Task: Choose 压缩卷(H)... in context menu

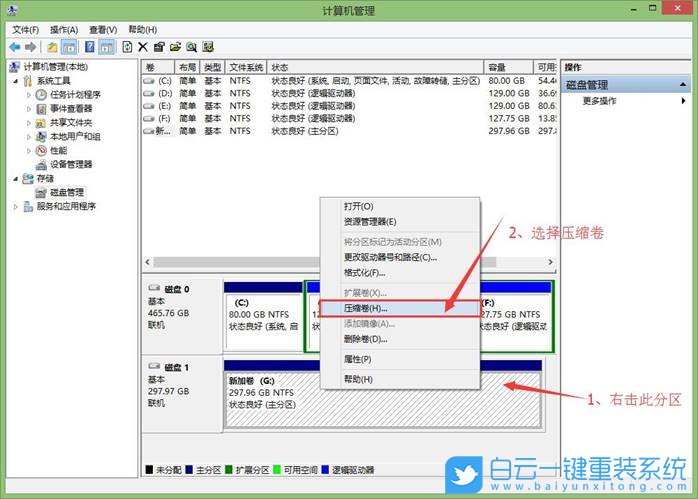Action: point(400,308)
